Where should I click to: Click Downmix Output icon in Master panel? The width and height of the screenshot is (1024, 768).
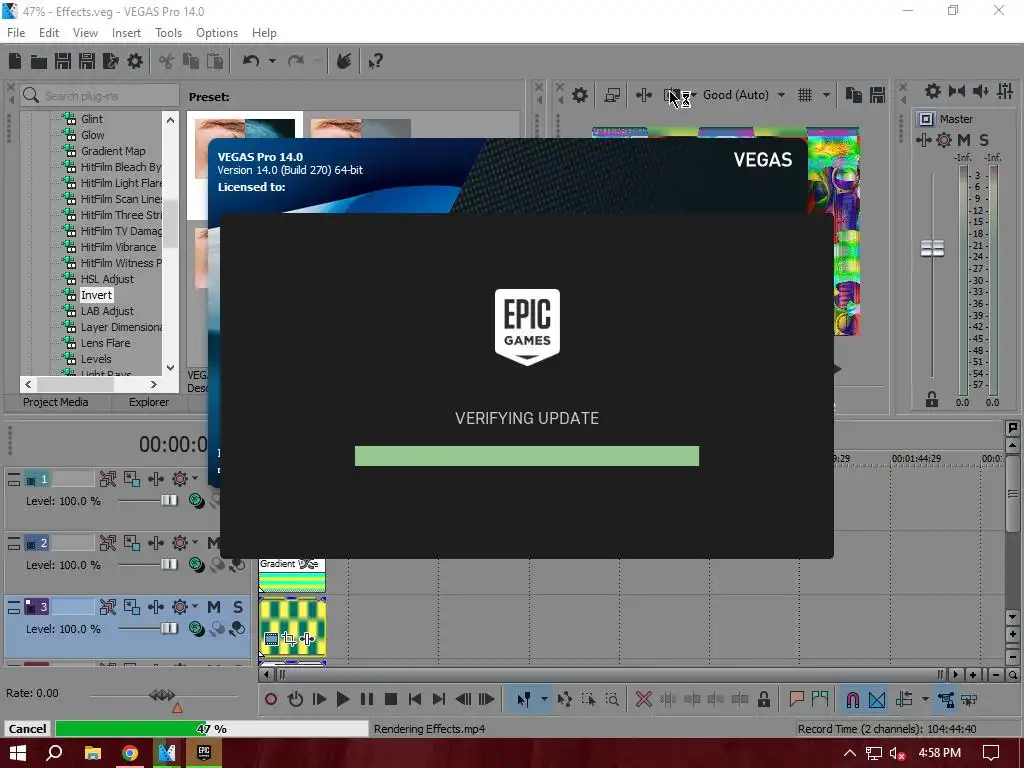point(957,91)
